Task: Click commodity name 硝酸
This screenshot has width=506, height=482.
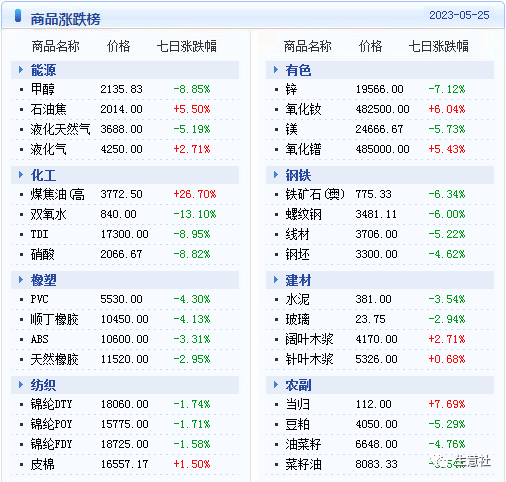Action: 42,254
